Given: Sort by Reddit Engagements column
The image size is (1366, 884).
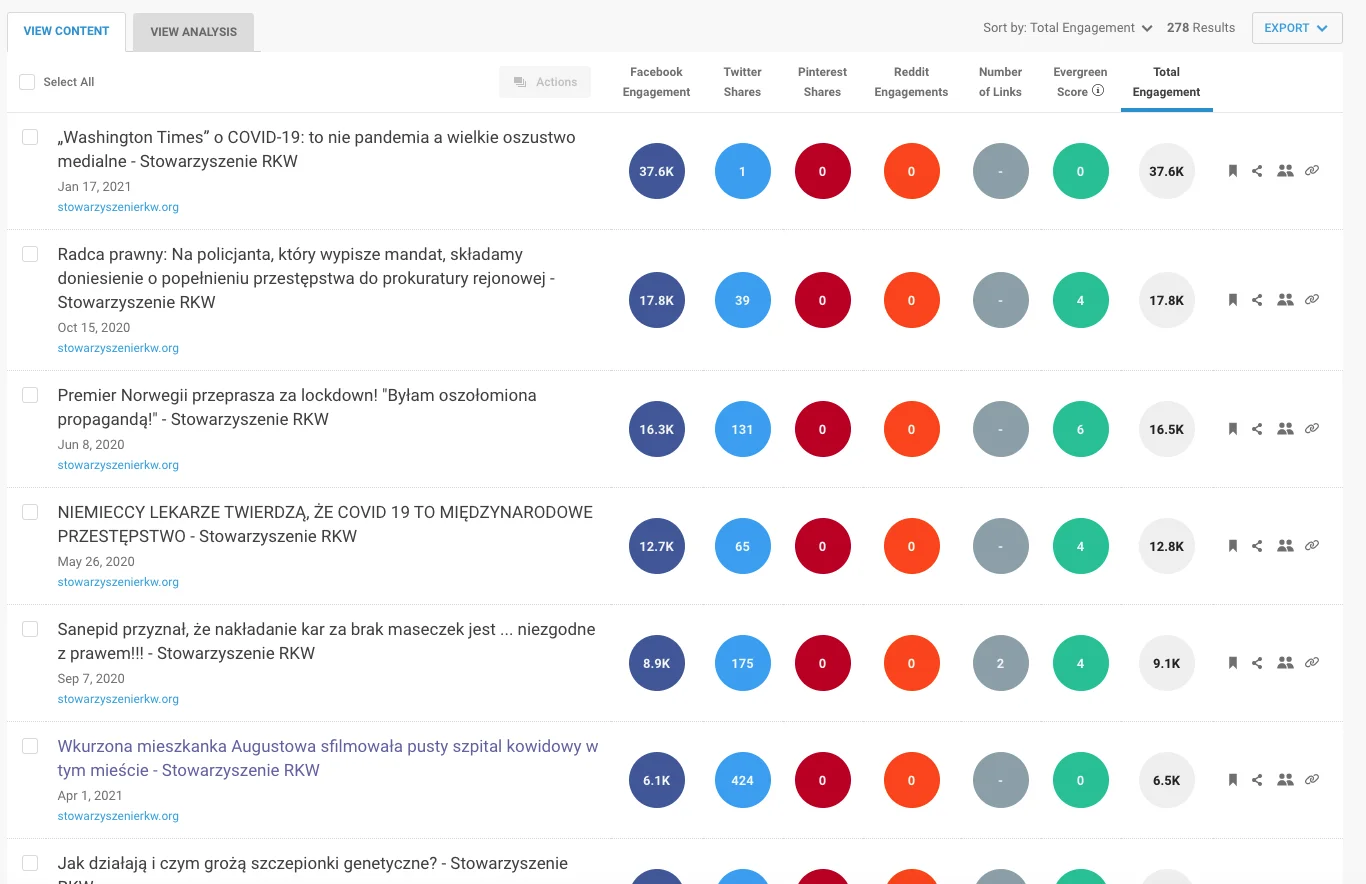Looking at the screenshot, I should [911, 82].
